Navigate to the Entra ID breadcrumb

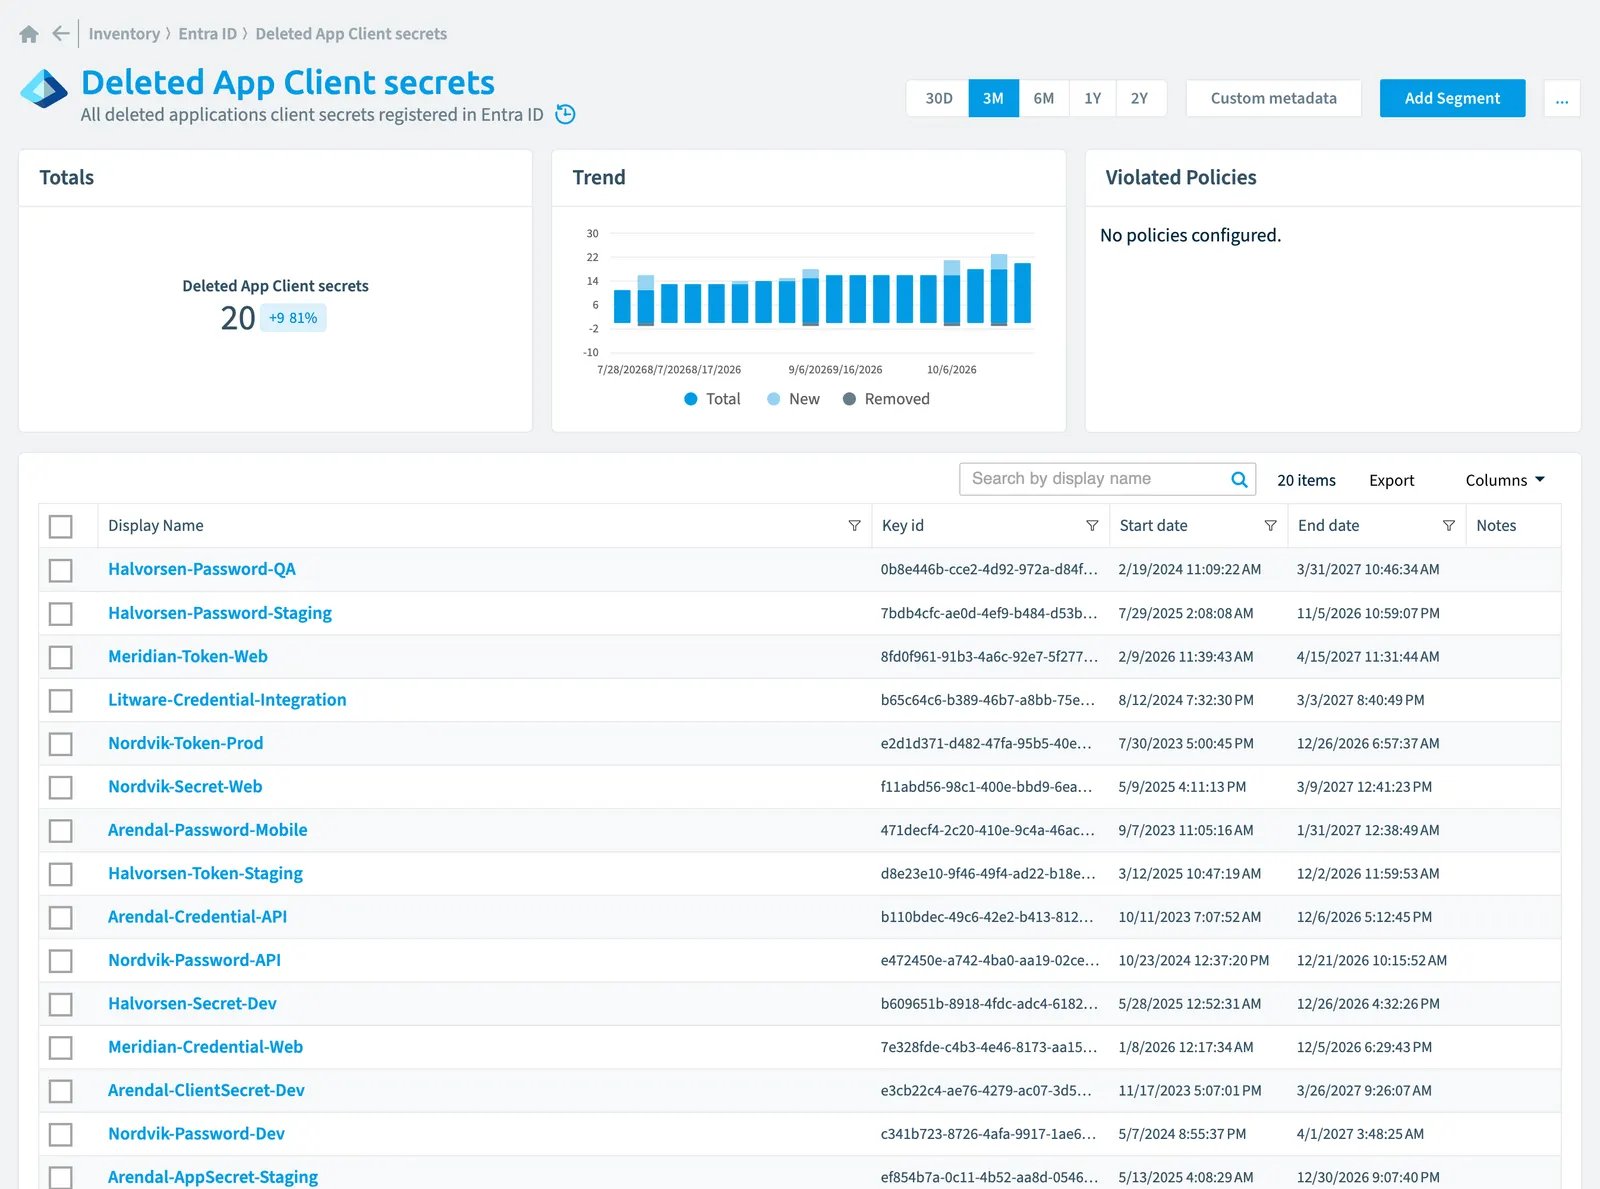[207, 34]
